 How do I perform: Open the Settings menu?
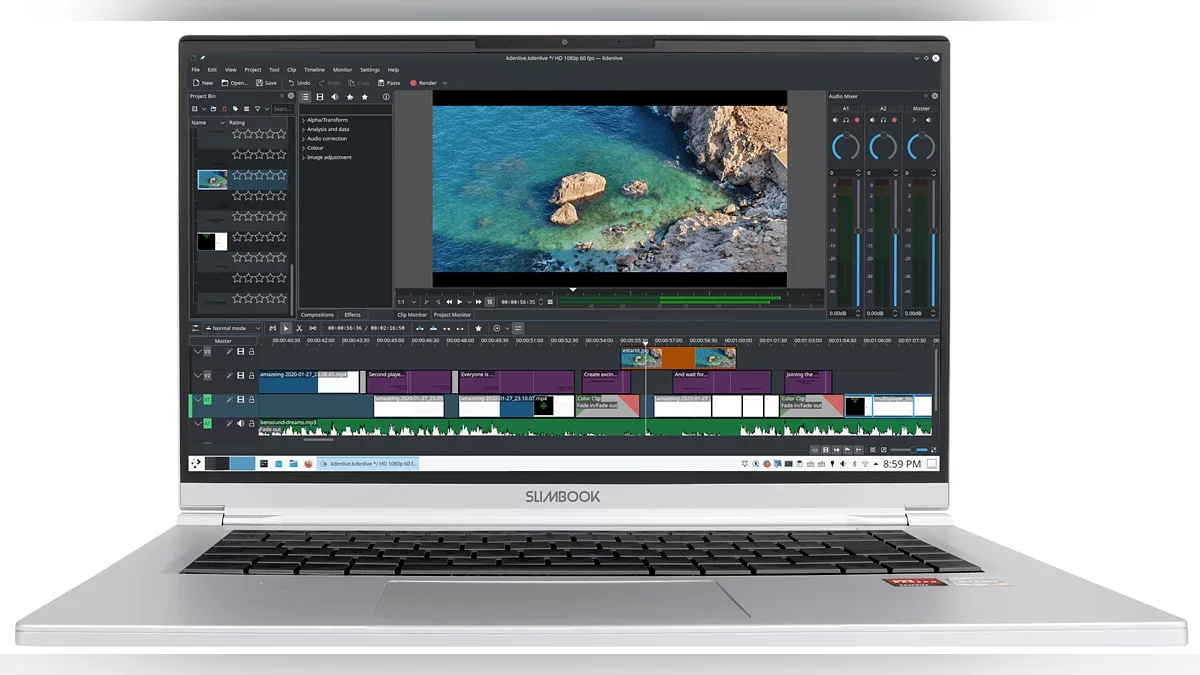click(370, 70)
